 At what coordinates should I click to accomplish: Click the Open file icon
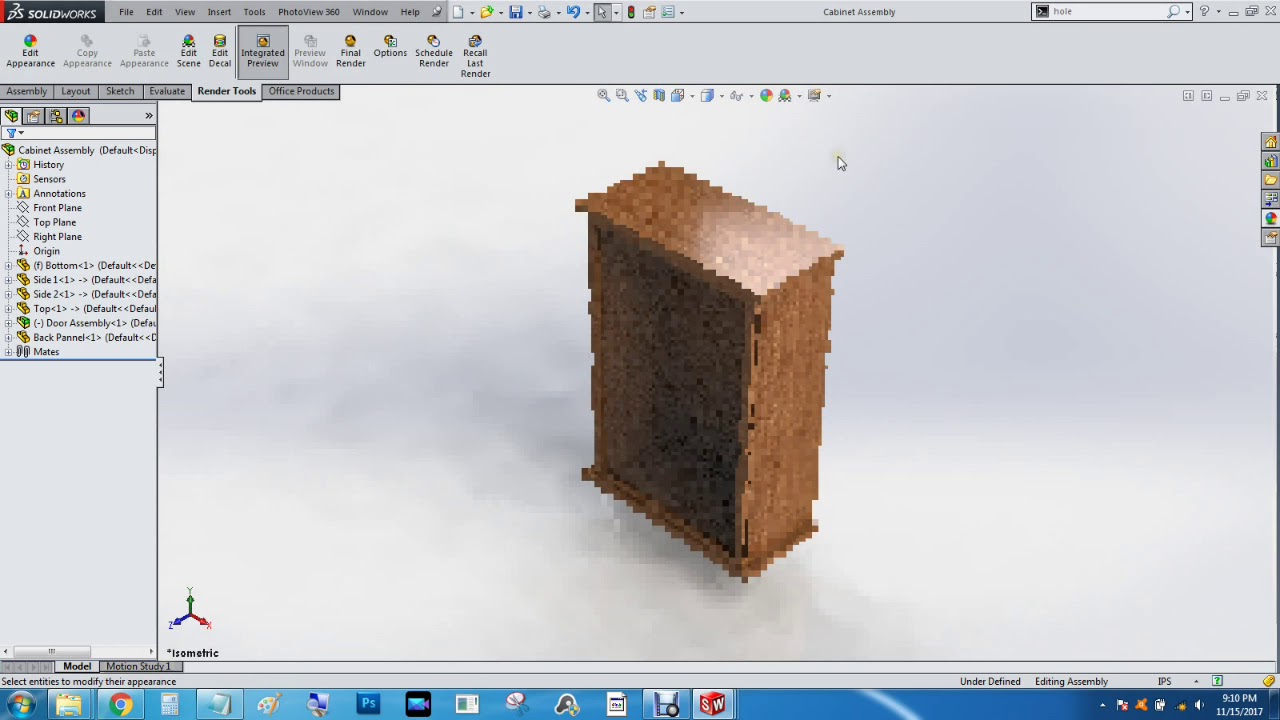click(486, 12)
